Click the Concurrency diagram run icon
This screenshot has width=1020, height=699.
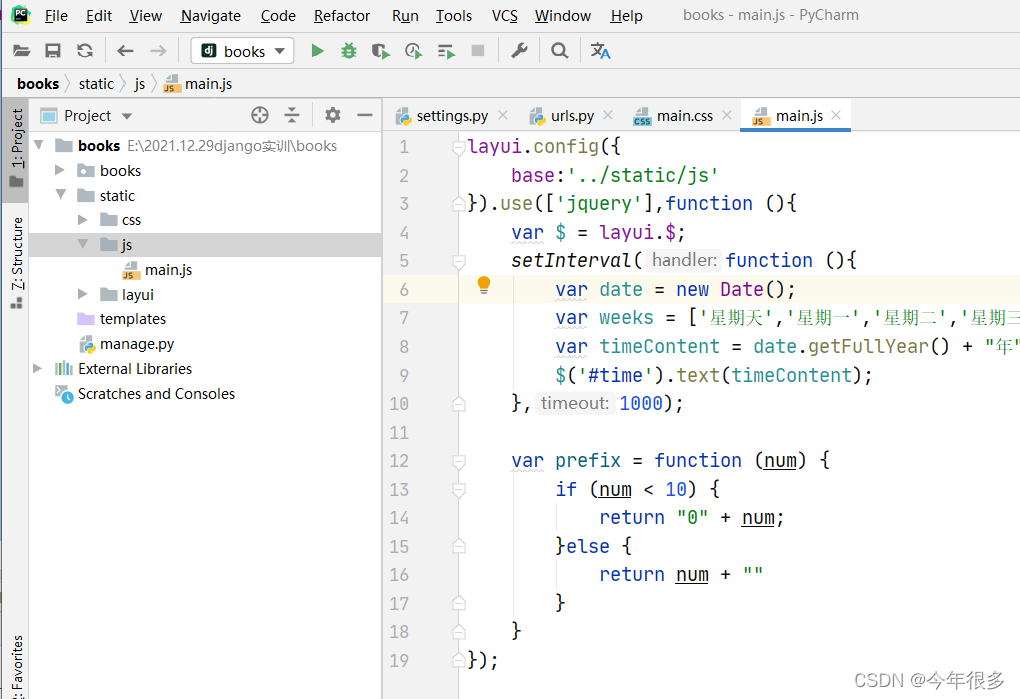(446, 51)
